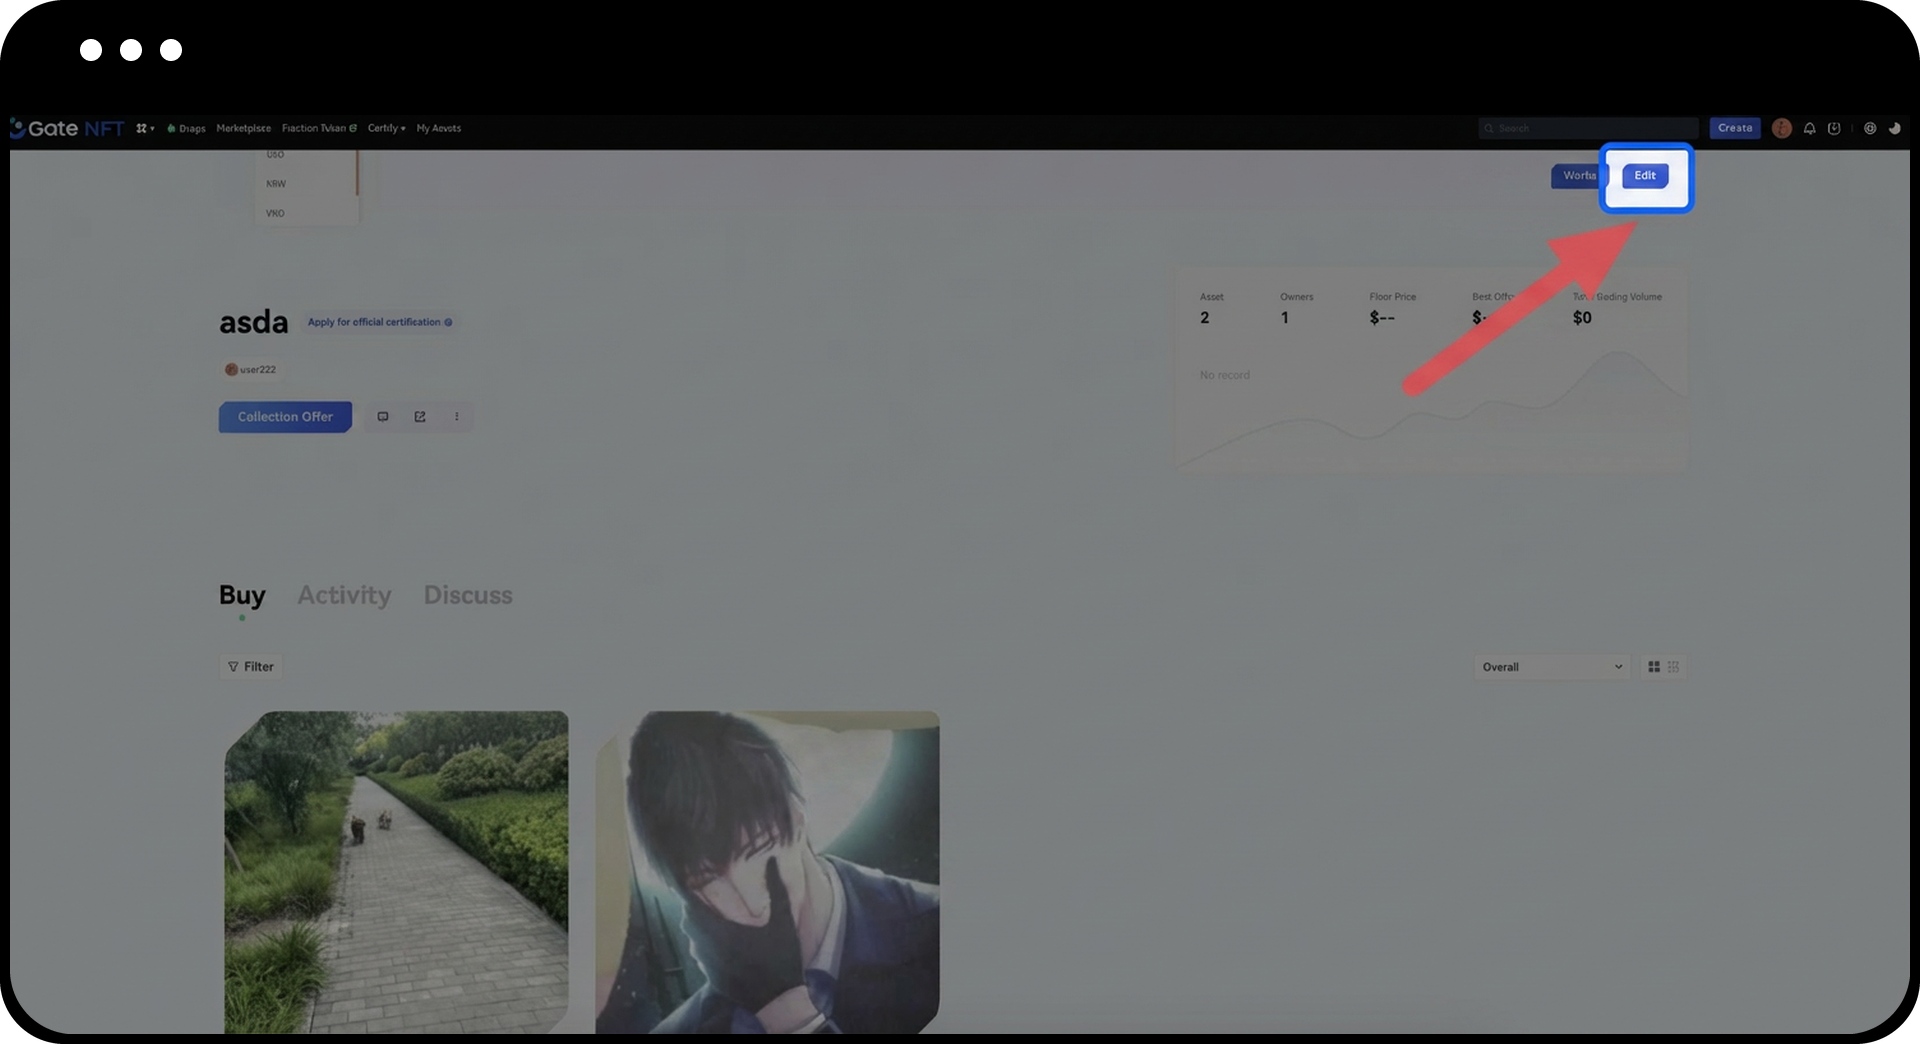
Task: Switch to small grid view
Action: coord(1673,667)
